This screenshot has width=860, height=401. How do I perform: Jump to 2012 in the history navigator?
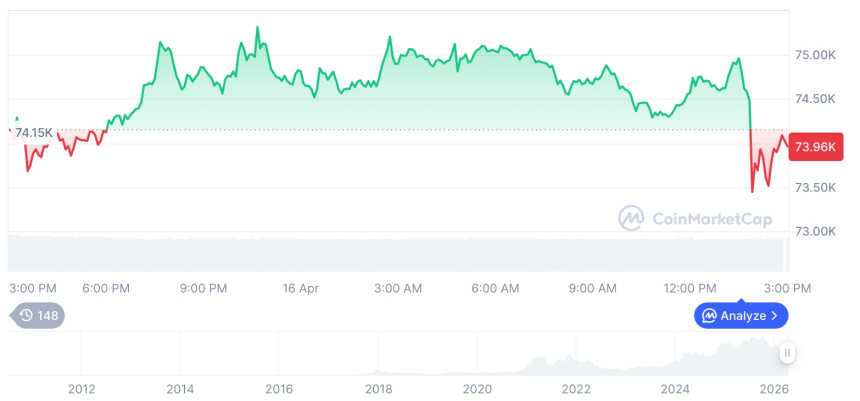[x=81, y=388]
